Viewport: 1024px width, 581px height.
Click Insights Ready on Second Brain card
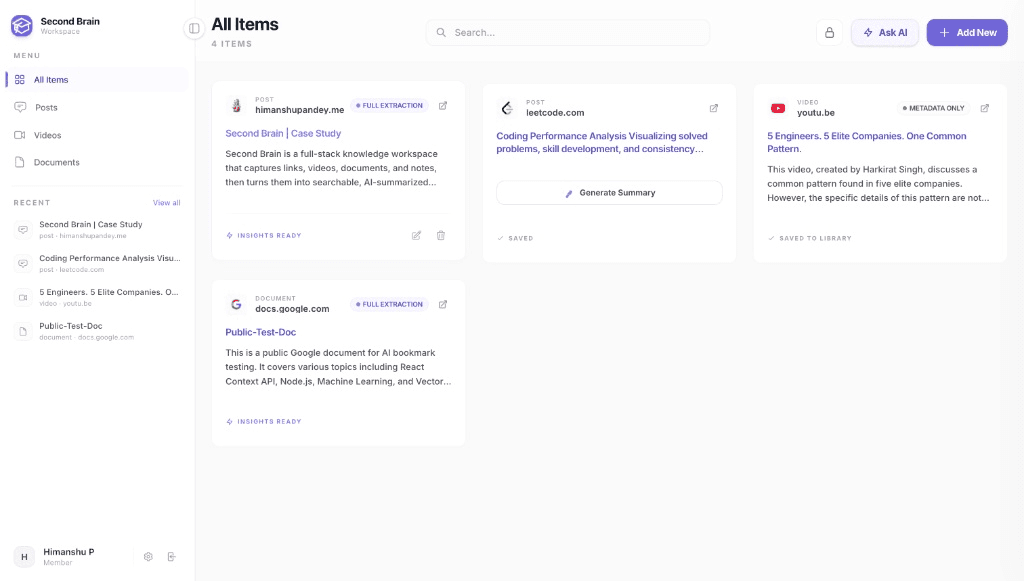[x=264, y=236]
